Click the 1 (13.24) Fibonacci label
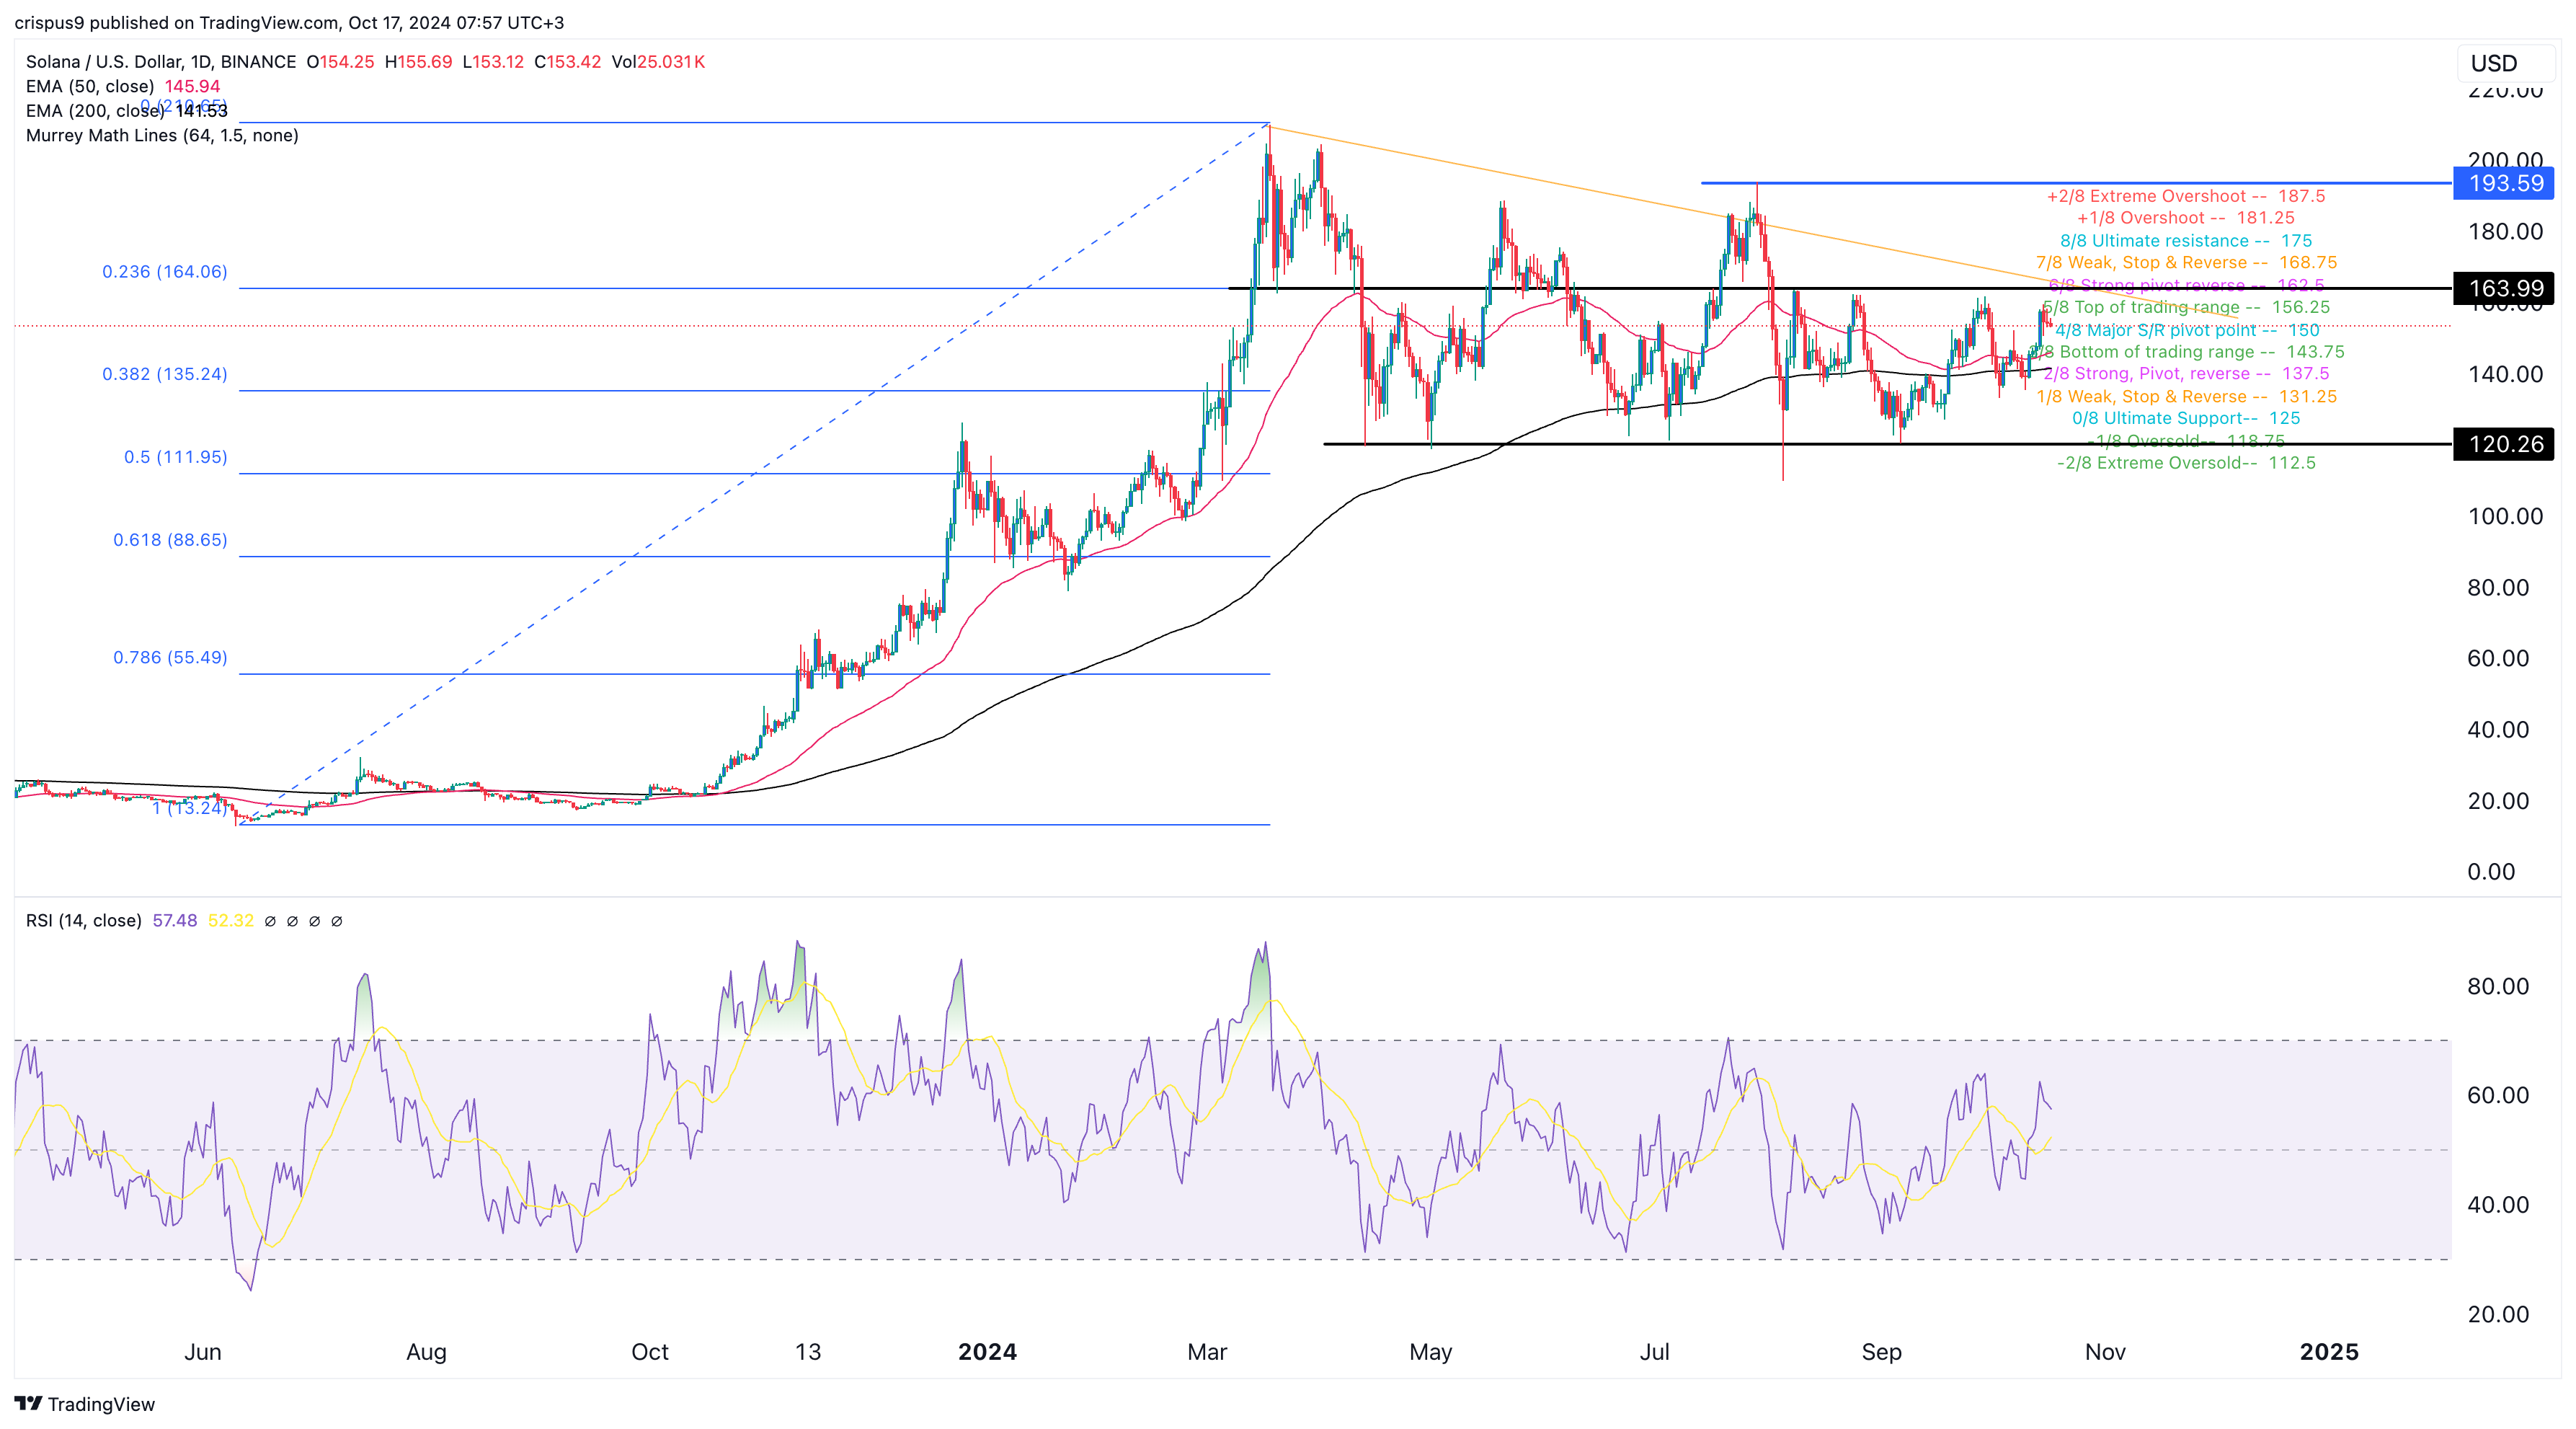The image size is (2576, 1429). (x=190, y=808)
